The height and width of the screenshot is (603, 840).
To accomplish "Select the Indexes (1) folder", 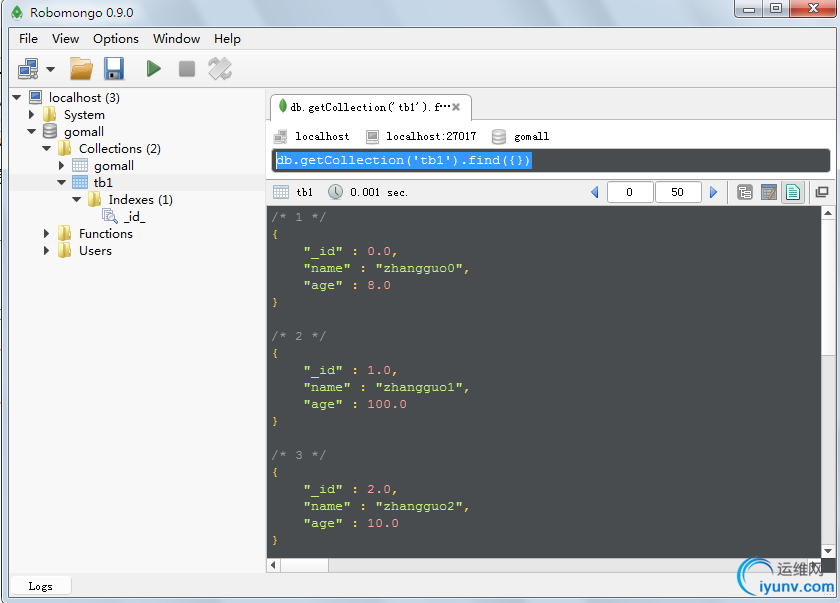I will point(140,200).
